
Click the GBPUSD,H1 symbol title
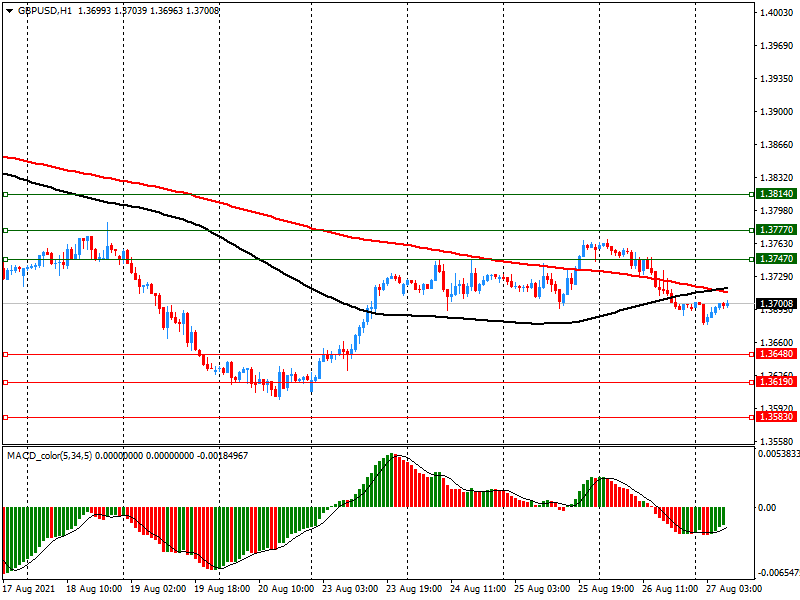45,11
